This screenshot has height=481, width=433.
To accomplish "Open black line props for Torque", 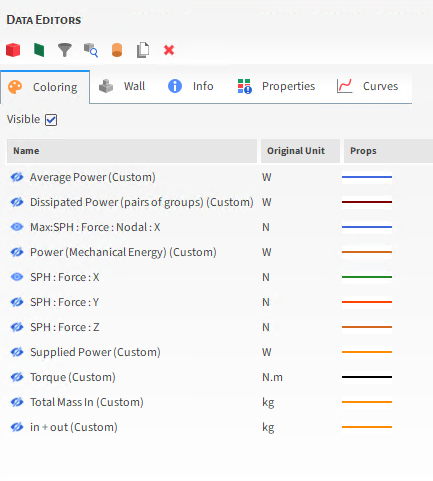I will (367, 377).
